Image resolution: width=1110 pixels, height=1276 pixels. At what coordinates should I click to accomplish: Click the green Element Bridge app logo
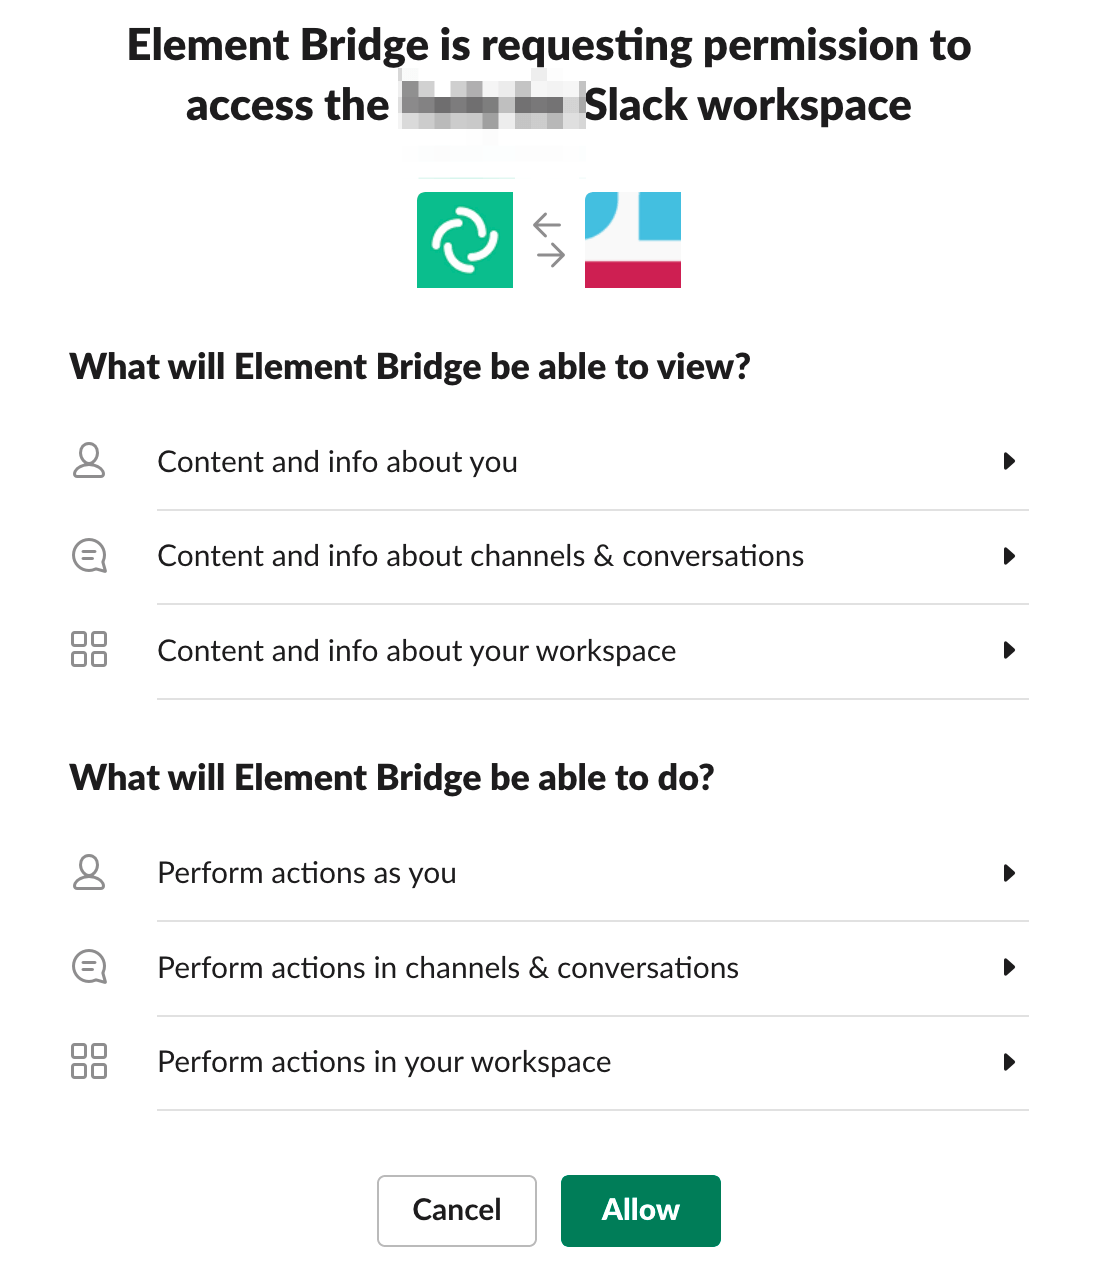[x=465, y=240]
